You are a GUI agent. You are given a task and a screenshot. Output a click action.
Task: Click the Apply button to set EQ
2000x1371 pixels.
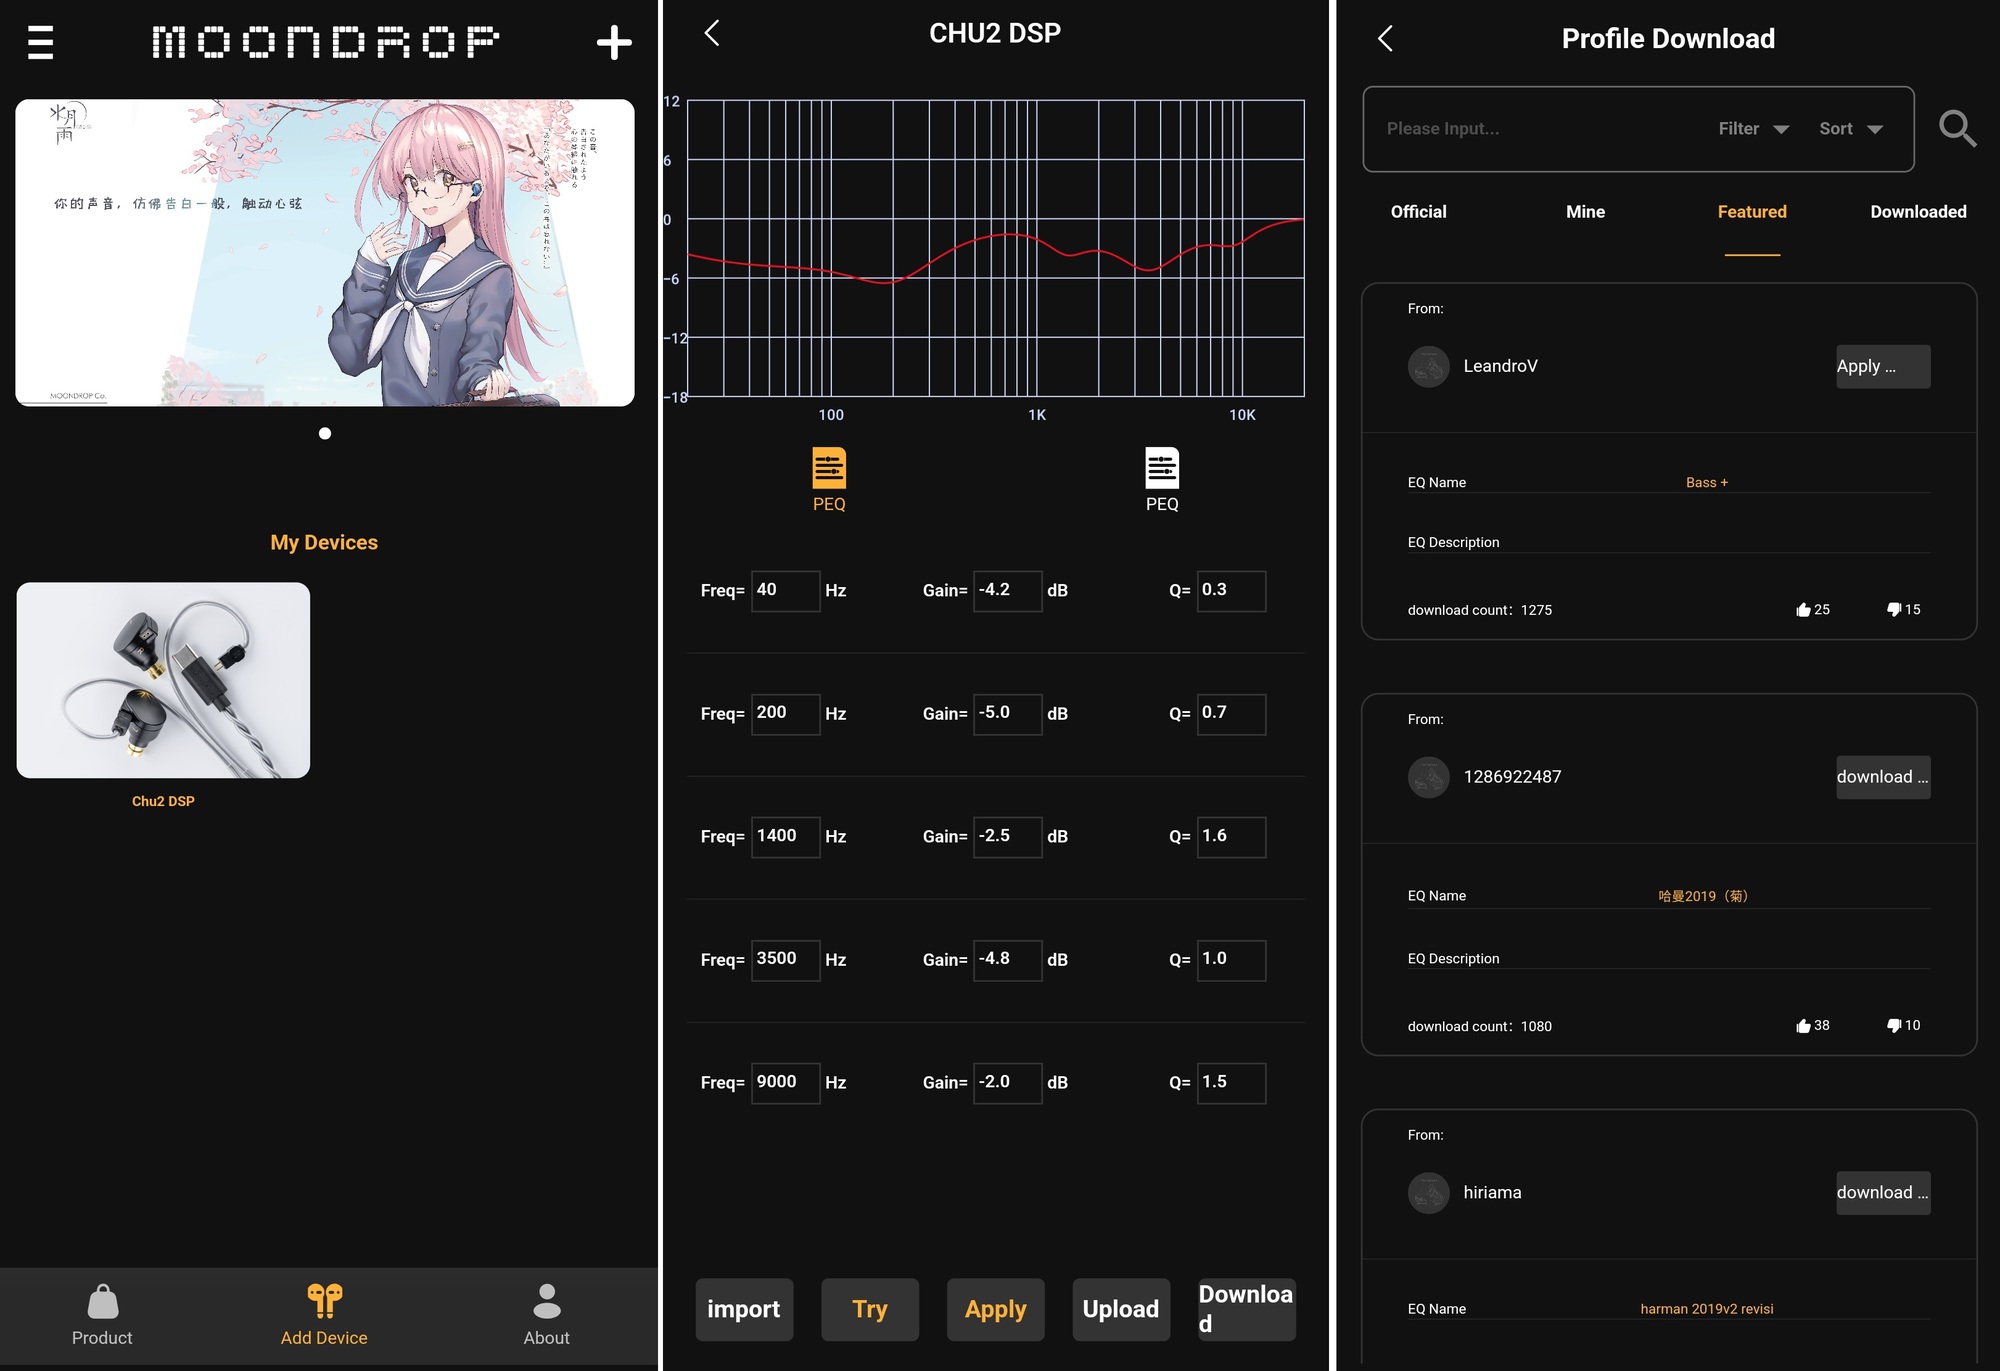coord(995,1309)
